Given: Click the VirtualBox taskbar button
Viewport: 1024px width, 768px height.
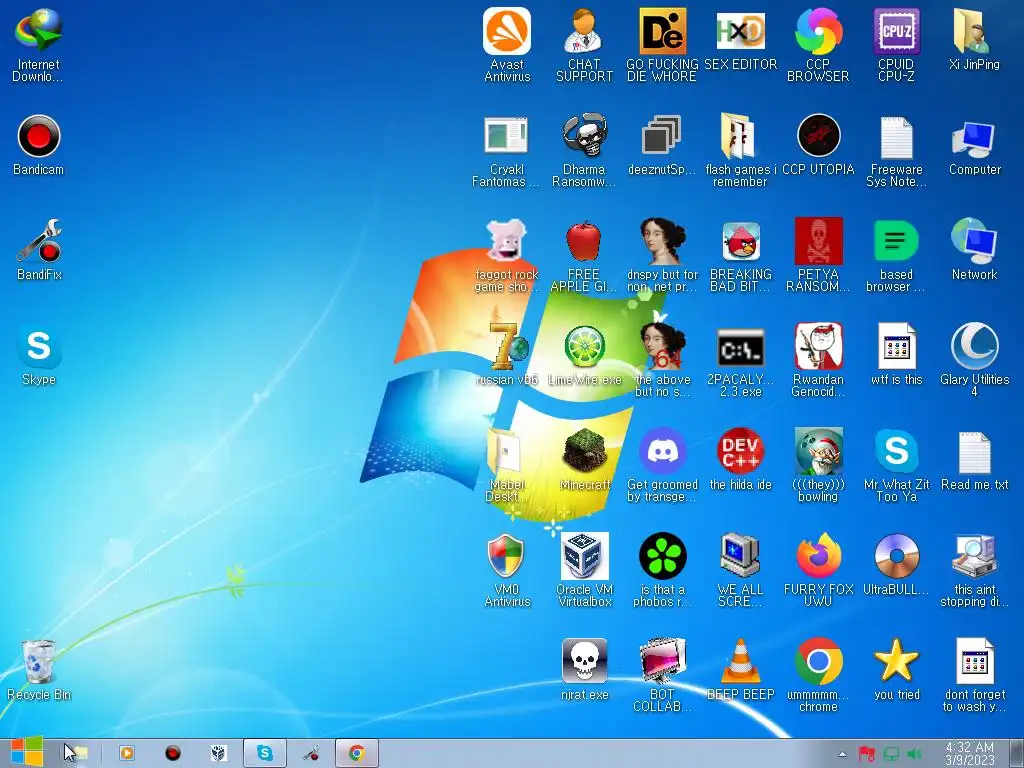Looking at the screenshot, I should pos(219,753).
